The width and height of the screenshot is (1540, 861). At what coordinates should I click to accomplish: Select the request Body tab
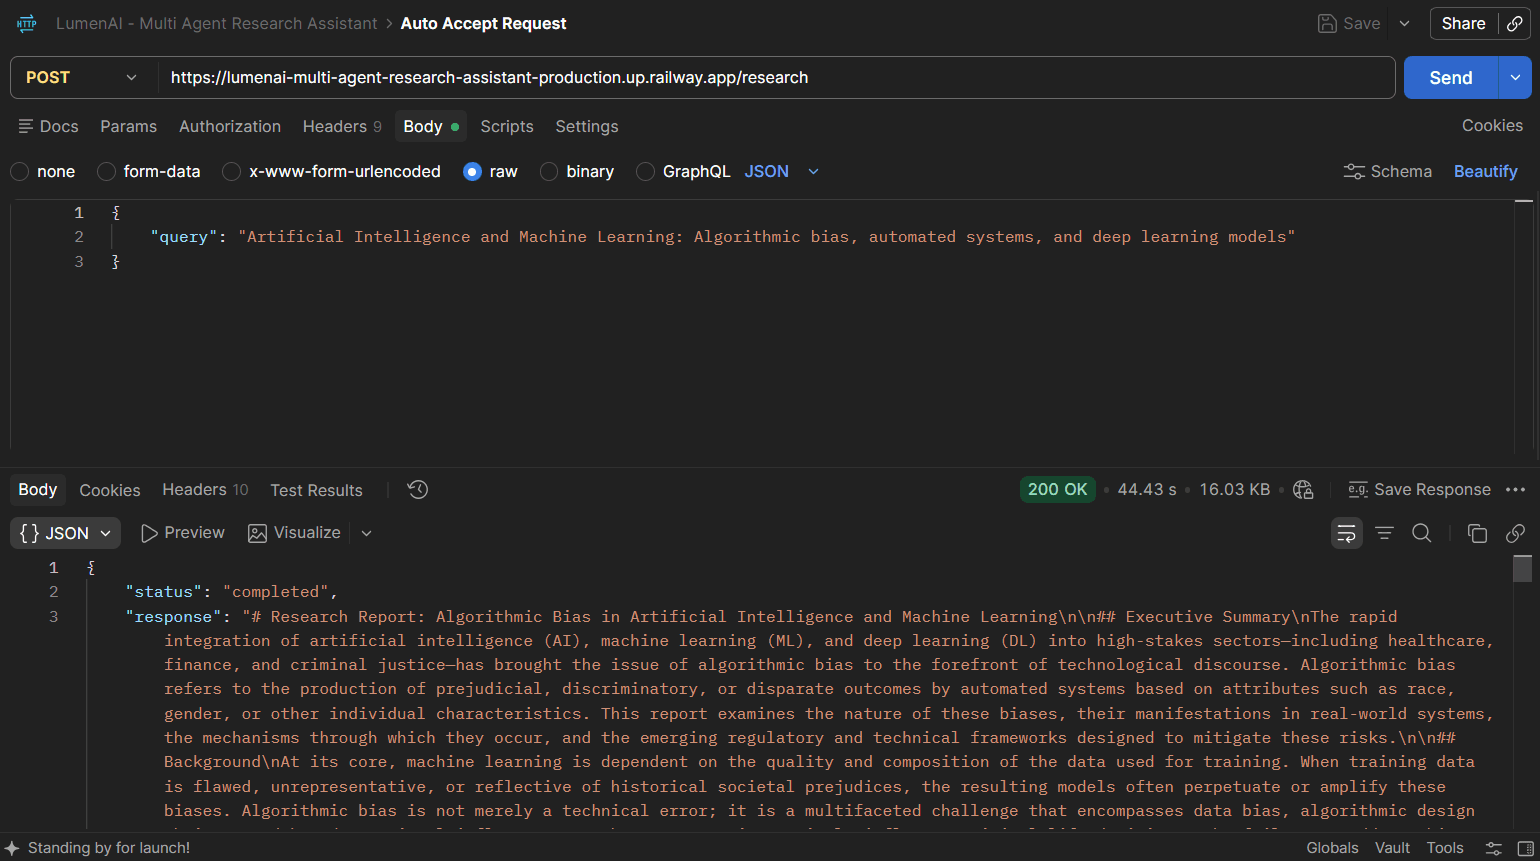tap(431, 127)
